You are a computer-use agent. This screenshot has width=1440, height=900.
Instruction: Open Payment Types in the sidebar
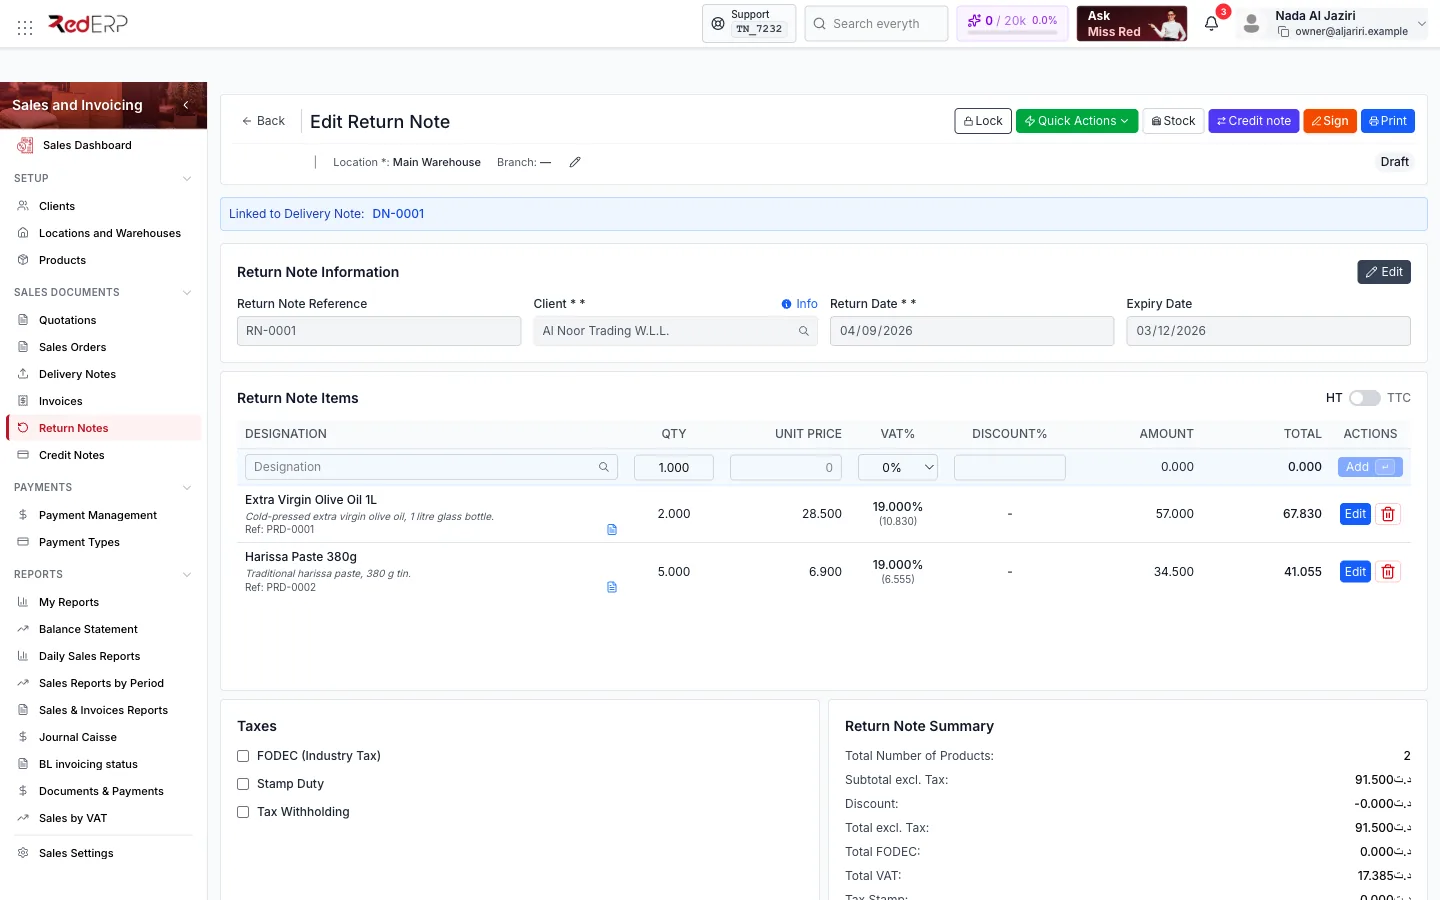point(79,542)
